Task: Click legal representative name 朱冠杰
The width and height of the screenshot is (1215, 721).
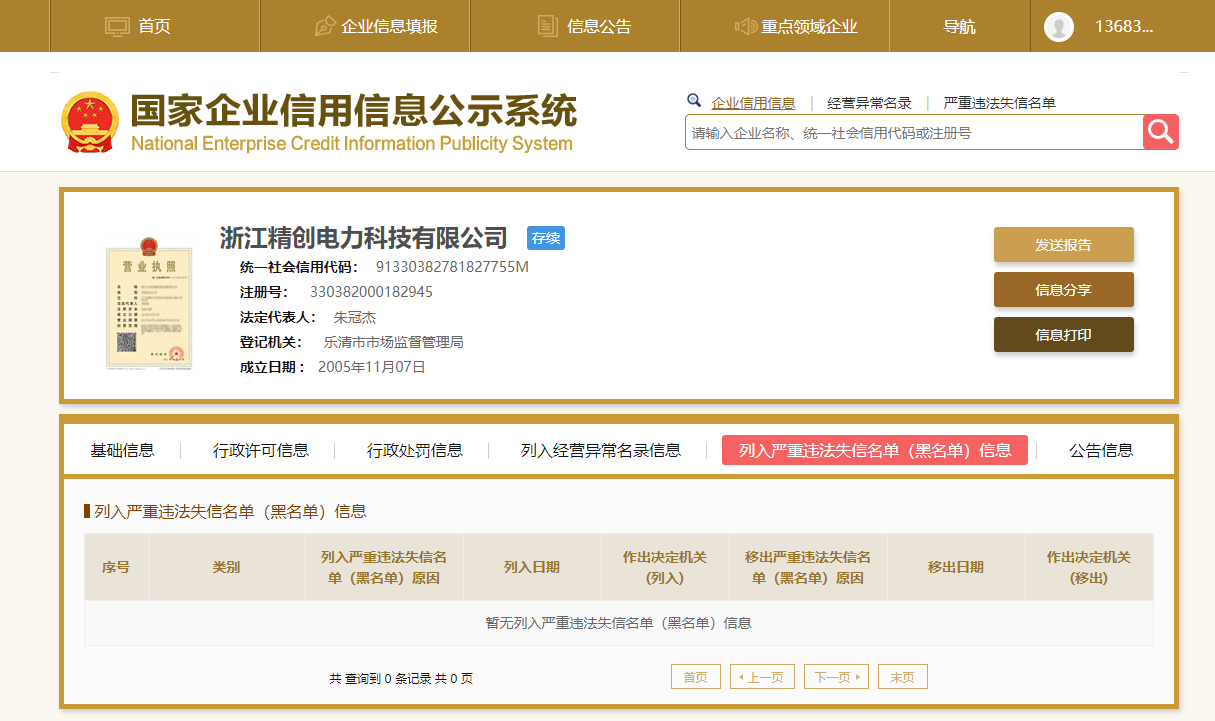Action: (x=355, y=317)
